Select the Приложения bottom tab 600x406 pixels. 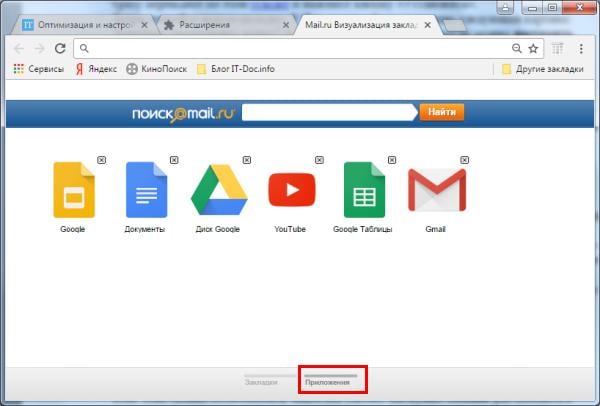(x=328, y=381)
